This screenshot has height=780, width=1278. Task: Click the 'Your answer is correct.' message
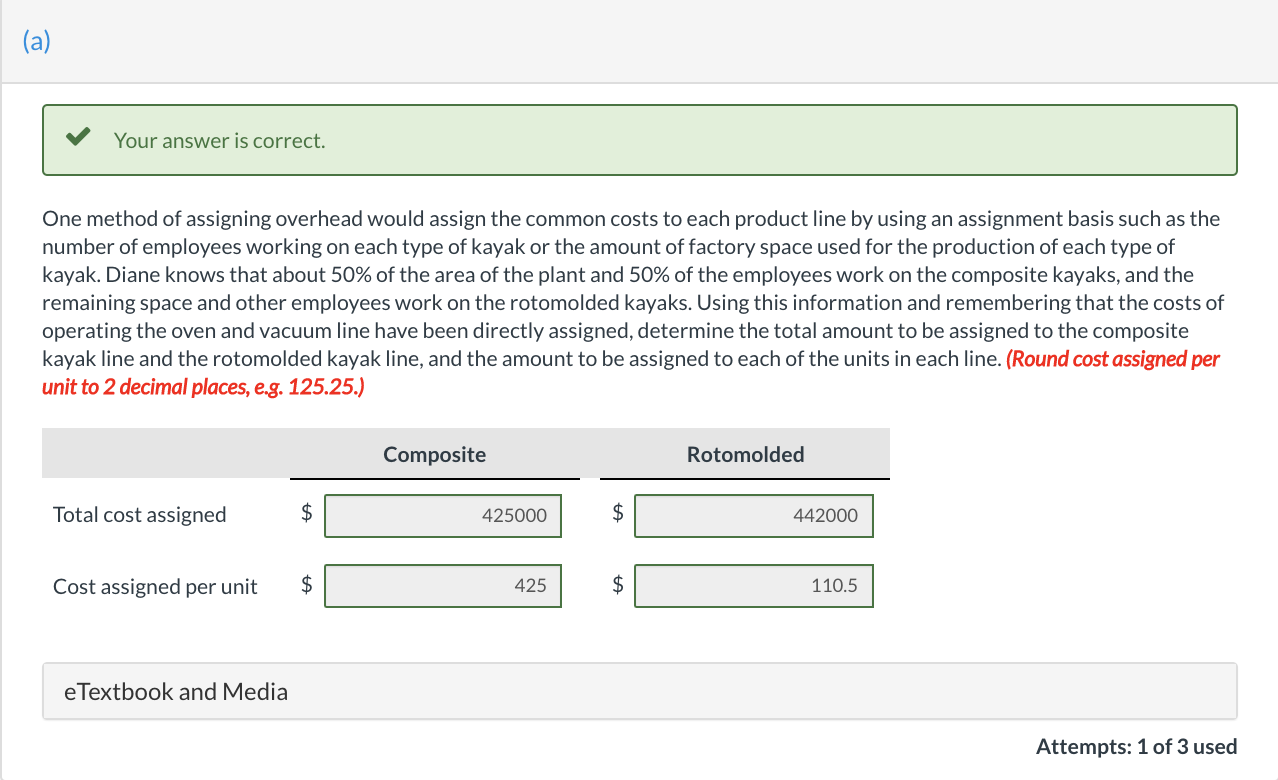click(x=220, y=141)
